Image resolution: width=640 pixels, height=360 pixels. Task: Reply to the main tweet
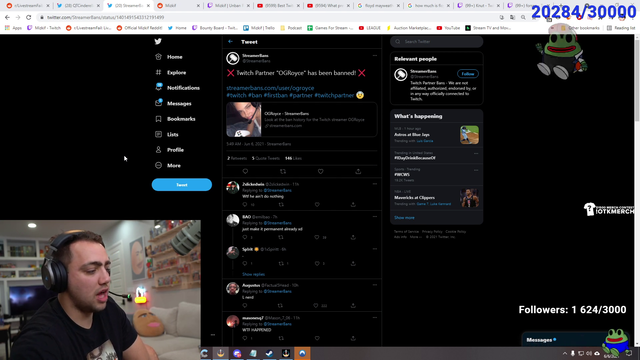tap(245, 171)
